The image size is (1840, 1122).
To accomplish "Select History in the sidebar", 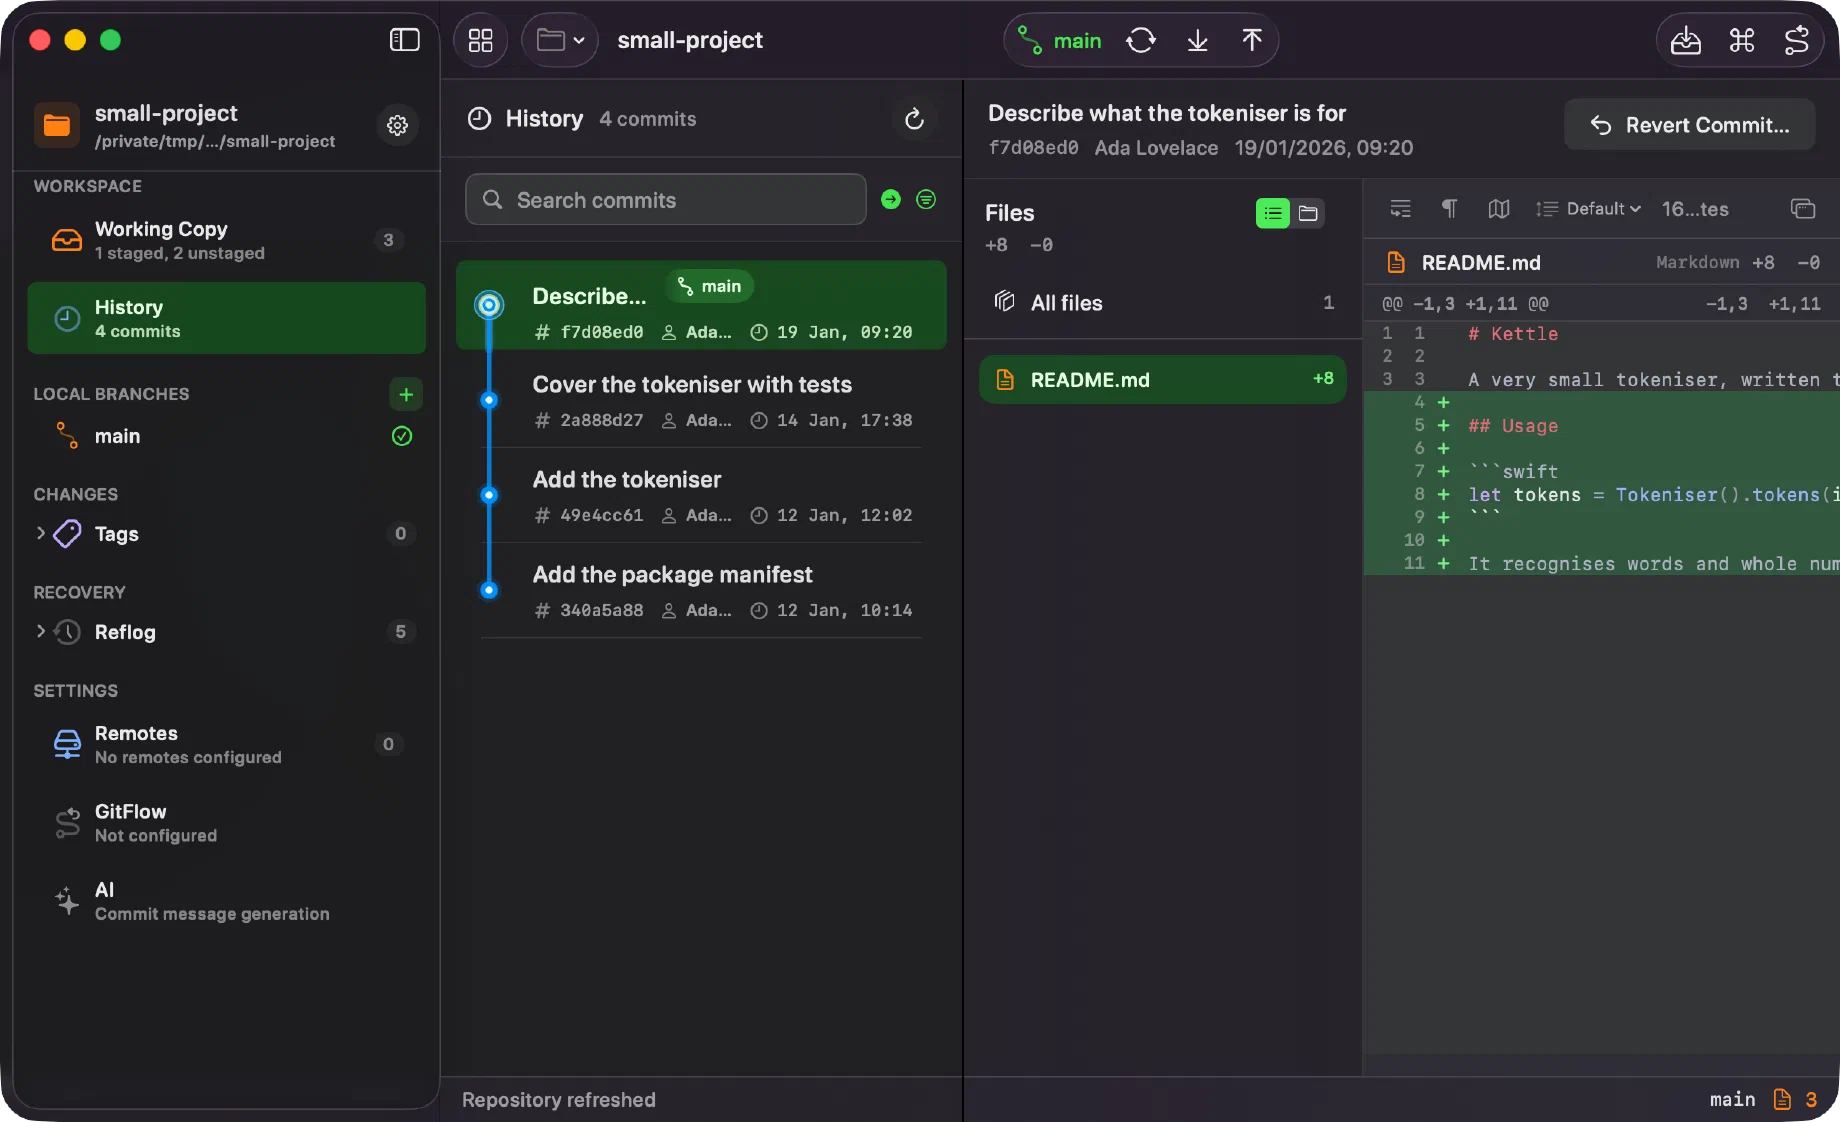I will tap(227, 318).
